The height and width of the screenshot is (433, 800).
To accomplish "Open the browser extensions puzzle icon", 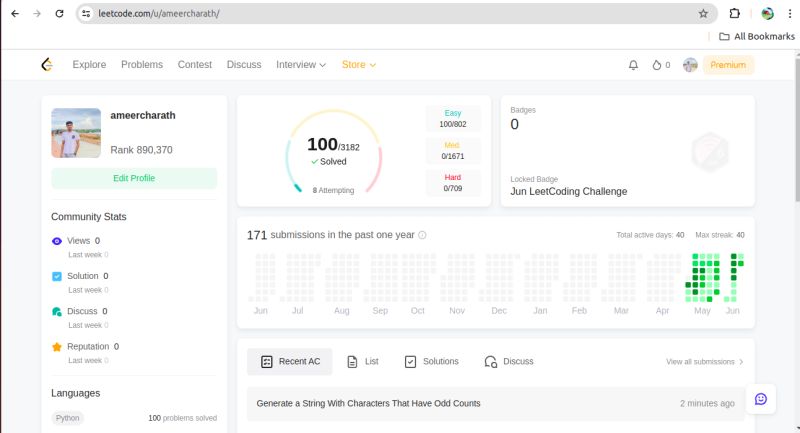I will click(735, 14).
